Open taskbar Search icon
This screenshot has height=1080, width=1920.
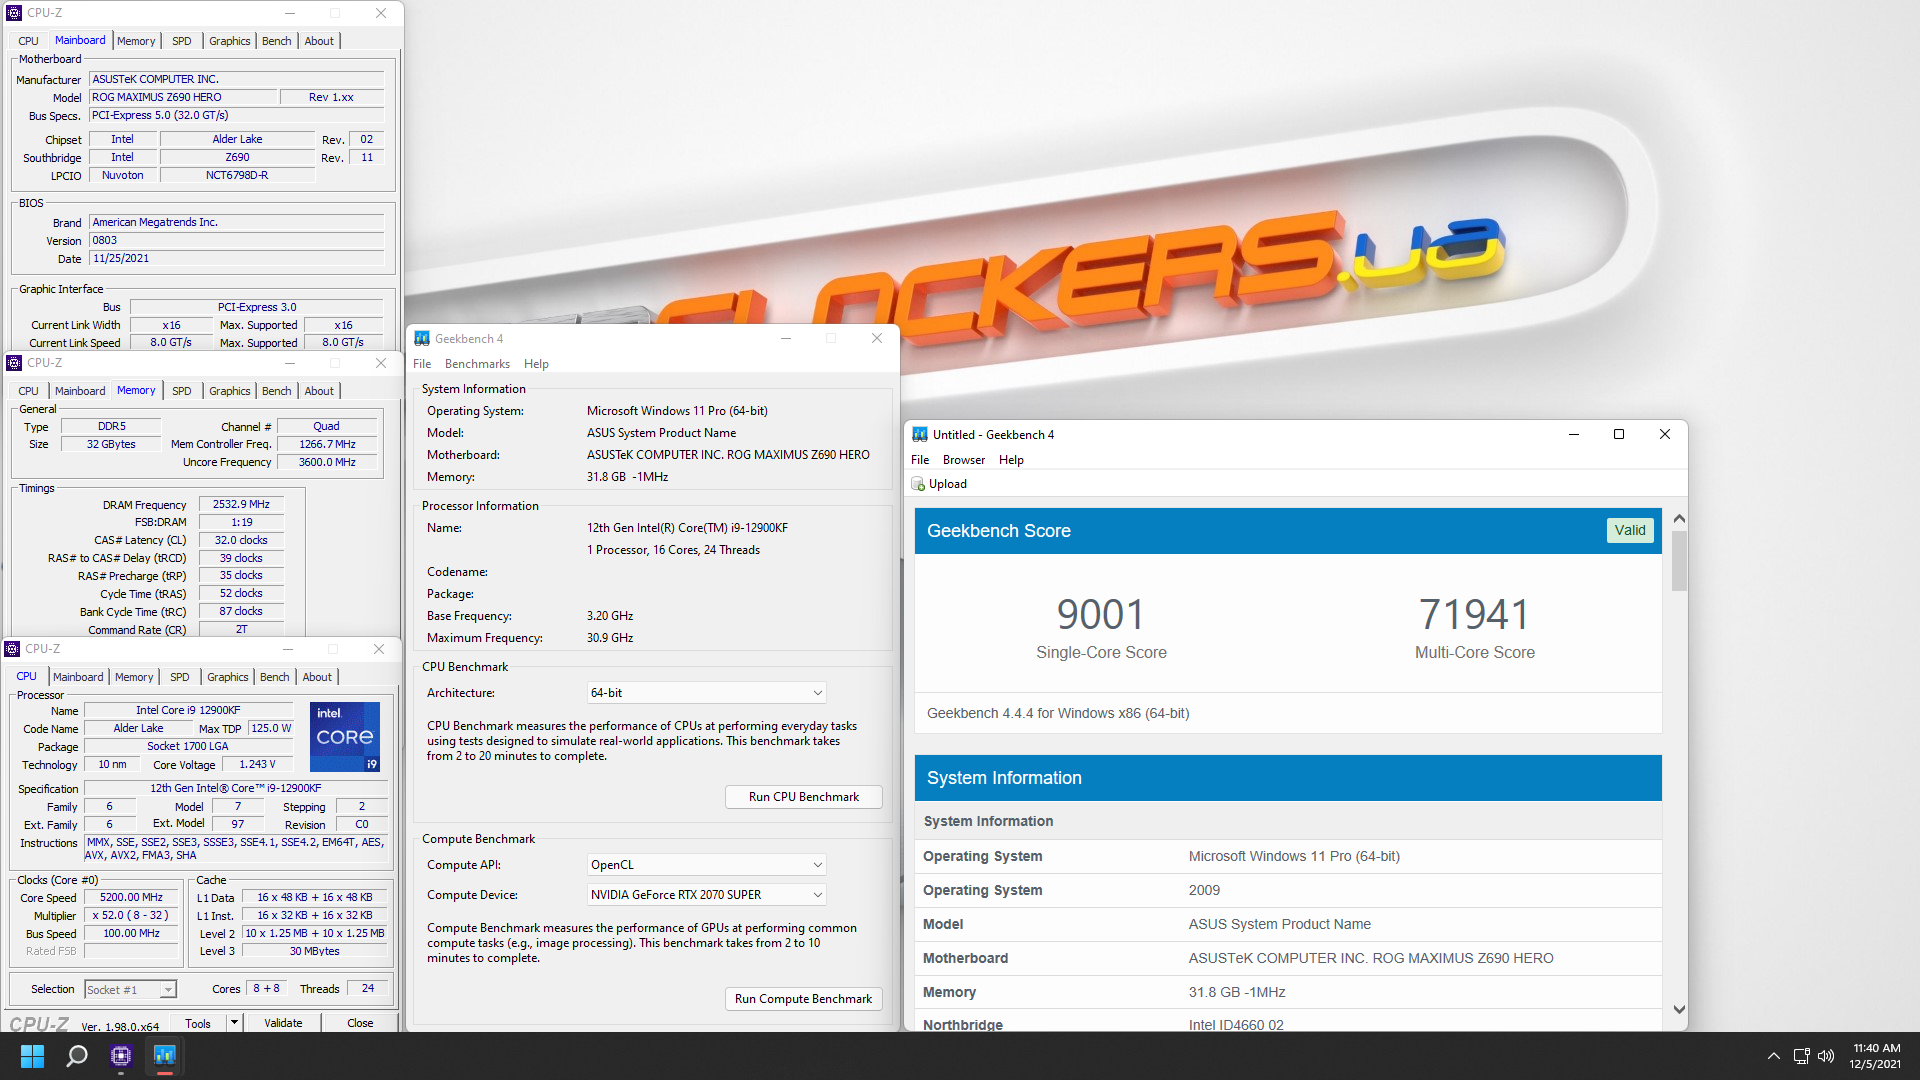(77, 1056)
